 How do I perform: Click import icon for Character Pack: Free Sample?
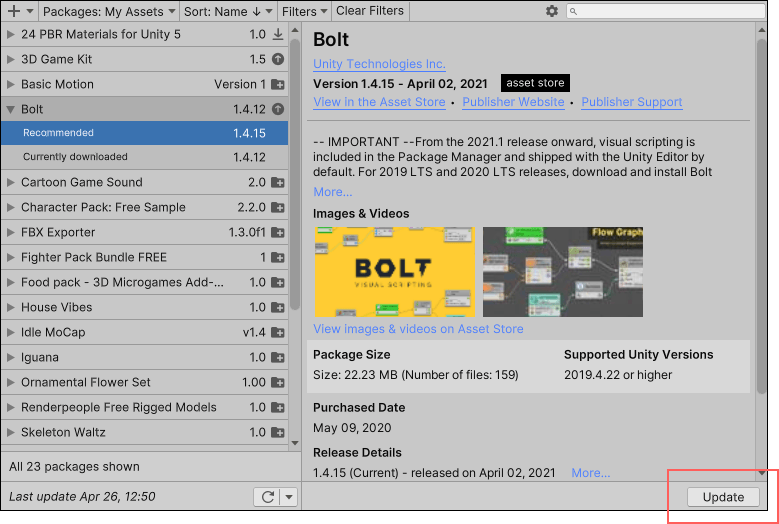pyautogui.click(x=278, y=208)
